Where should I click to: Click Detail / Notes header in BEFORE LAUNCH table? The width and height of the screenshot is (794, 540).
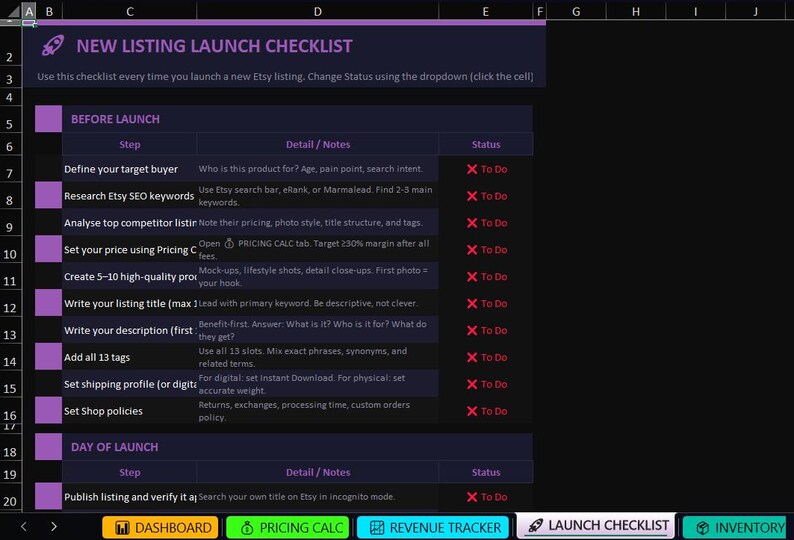(x=317, y=144)
